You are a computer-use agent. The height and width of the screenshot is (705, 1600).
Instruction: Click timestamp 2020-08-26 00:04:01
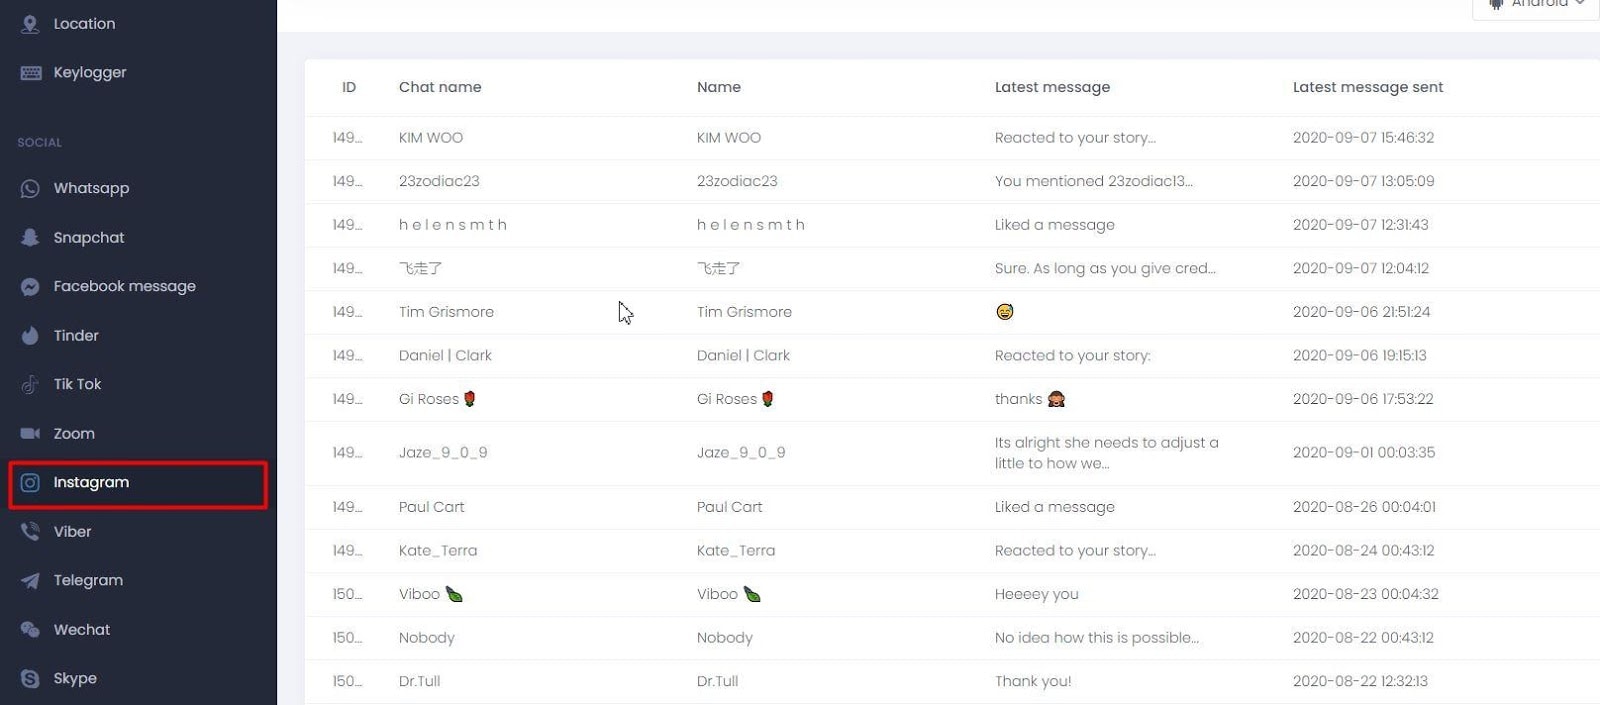pyautogui.click(x=1364, y=508)
